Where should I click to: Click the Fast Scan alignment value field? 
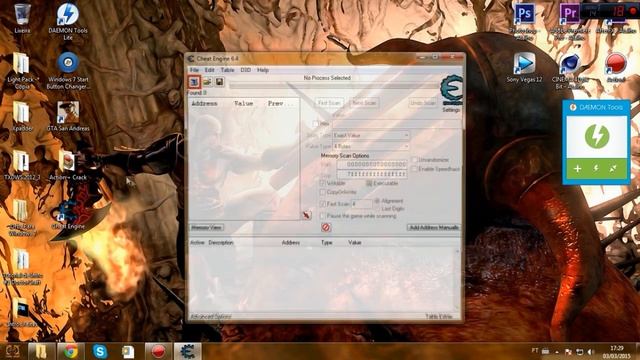click(361, 203)
